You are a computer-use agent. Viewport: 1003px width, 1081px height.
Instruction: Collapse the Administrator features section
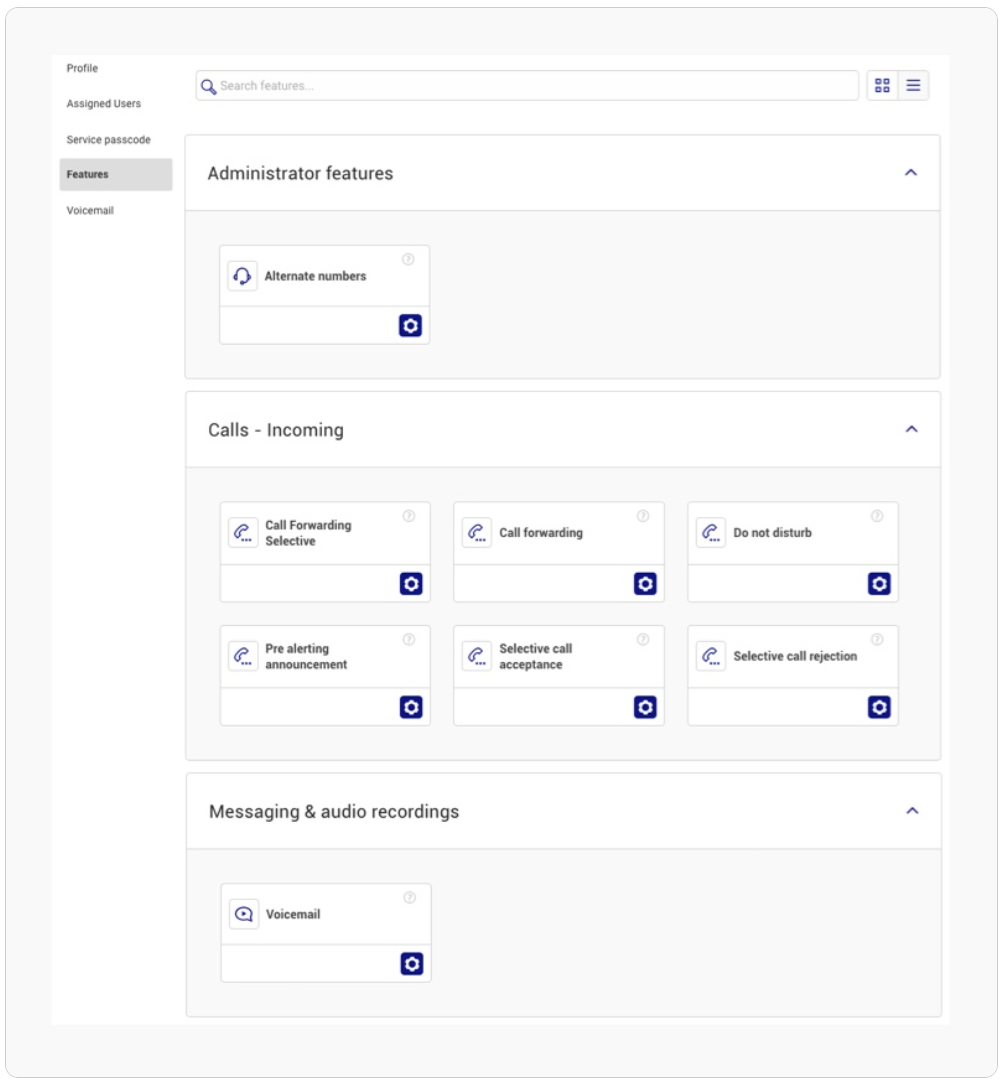911,172
